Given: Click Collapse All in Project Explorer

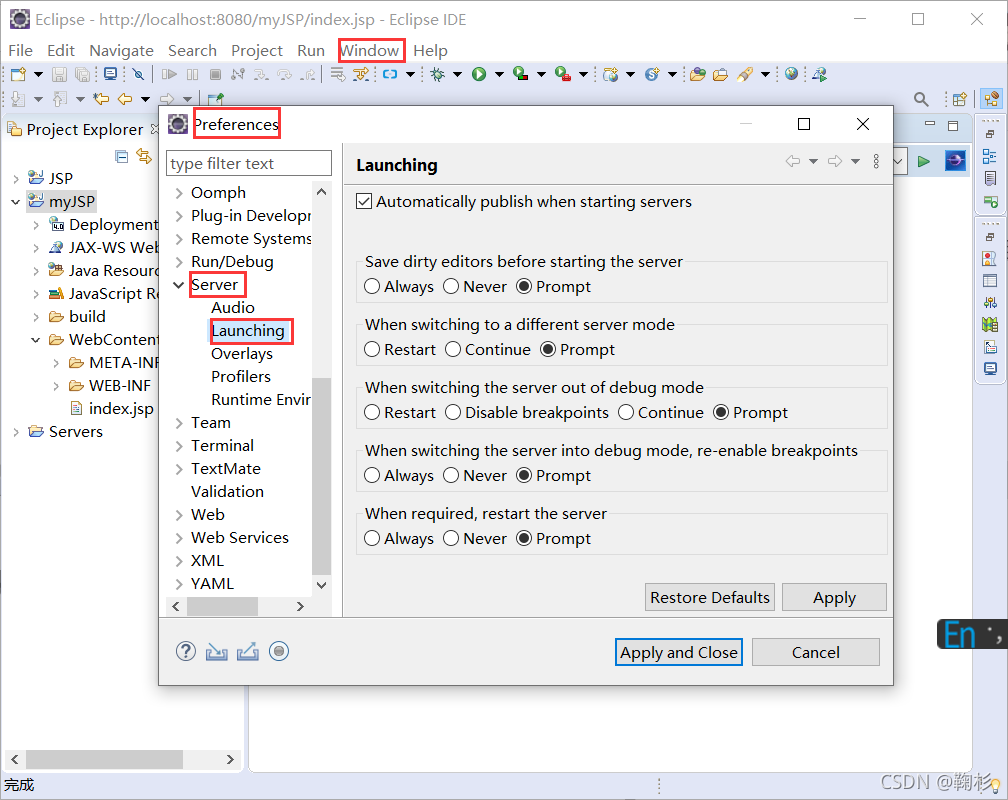Looking at the screenshot, I should coord(122,156).
